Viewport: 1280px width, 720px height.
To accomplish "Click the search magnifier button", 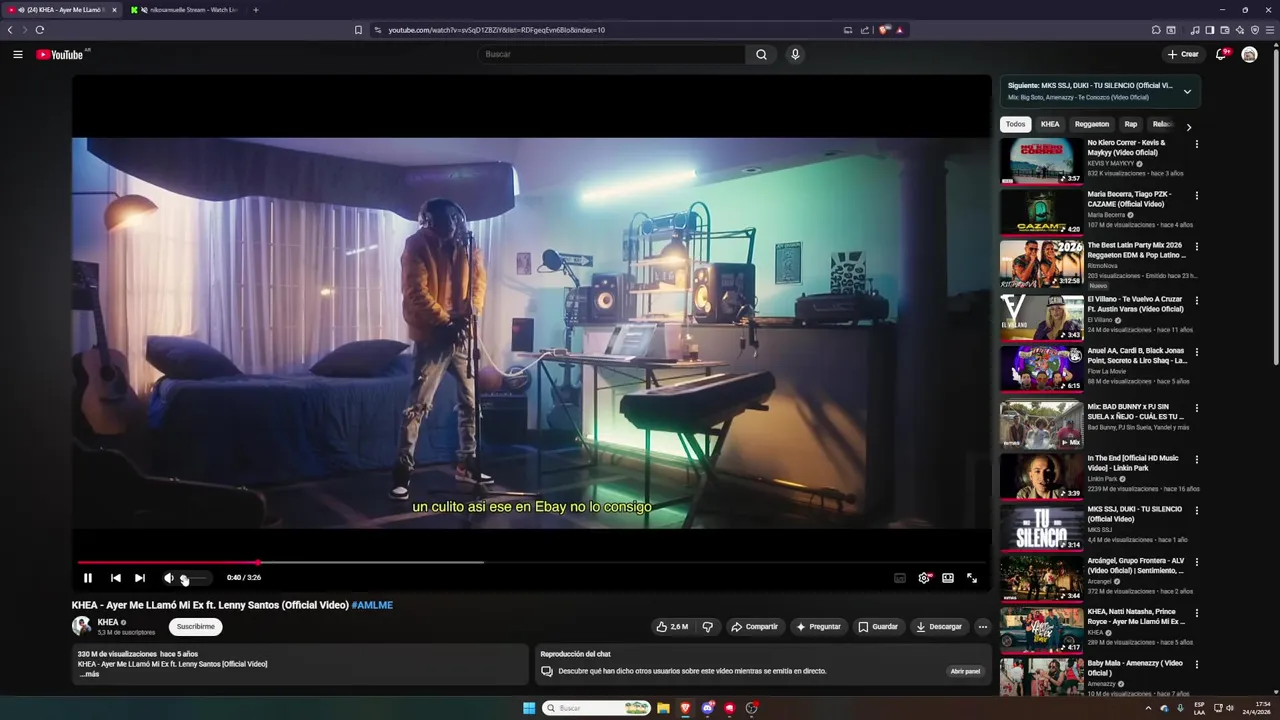I will click(x=761, y=54).
